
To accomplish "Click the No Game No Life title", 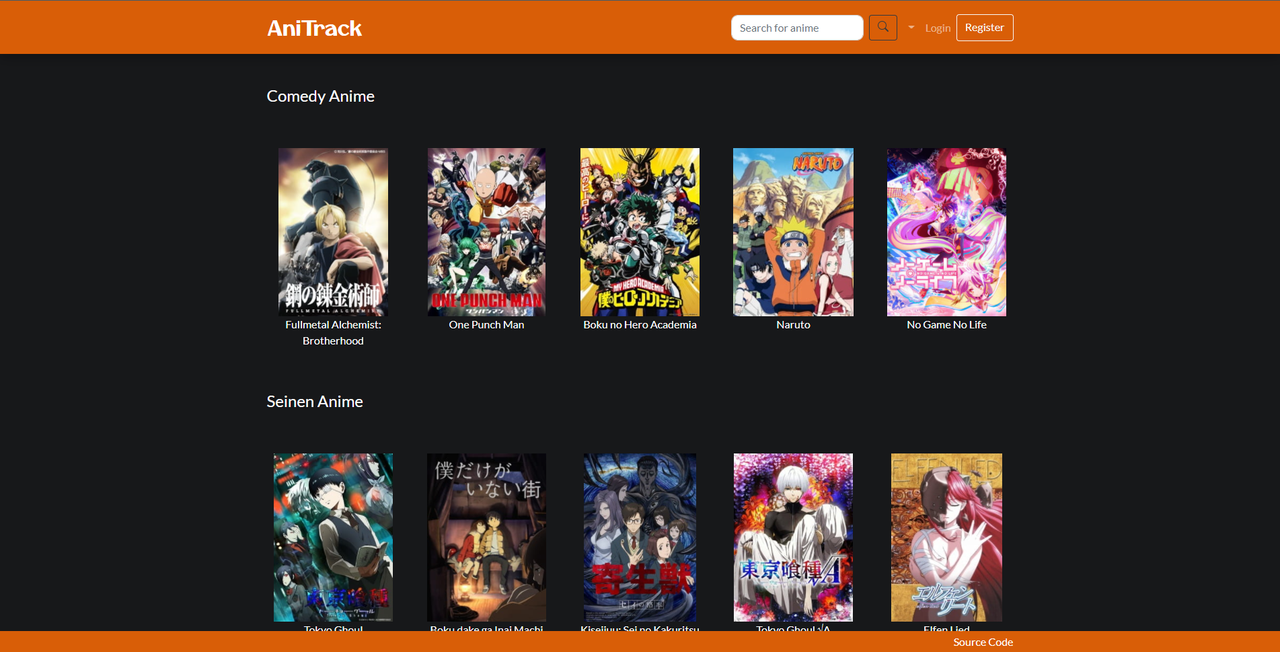I will (x=947, y=325).
